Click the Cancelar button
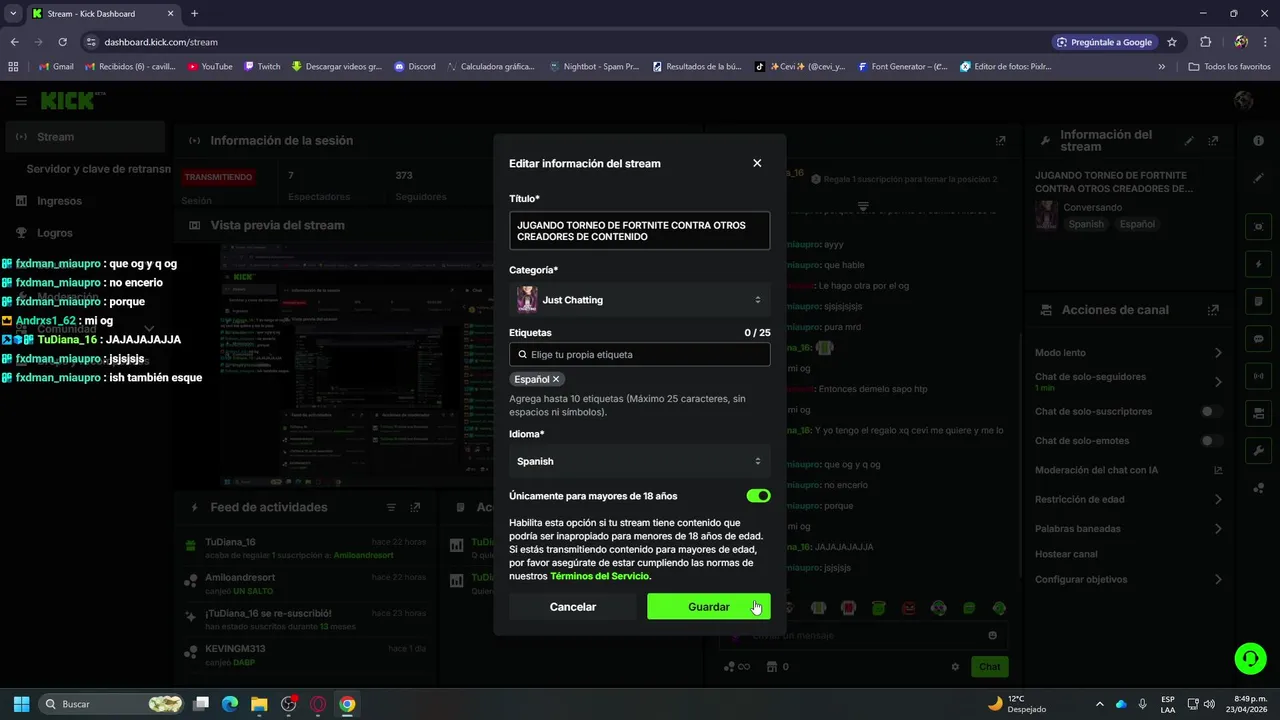Viewport: 1280px width, 720px height. 573,607
